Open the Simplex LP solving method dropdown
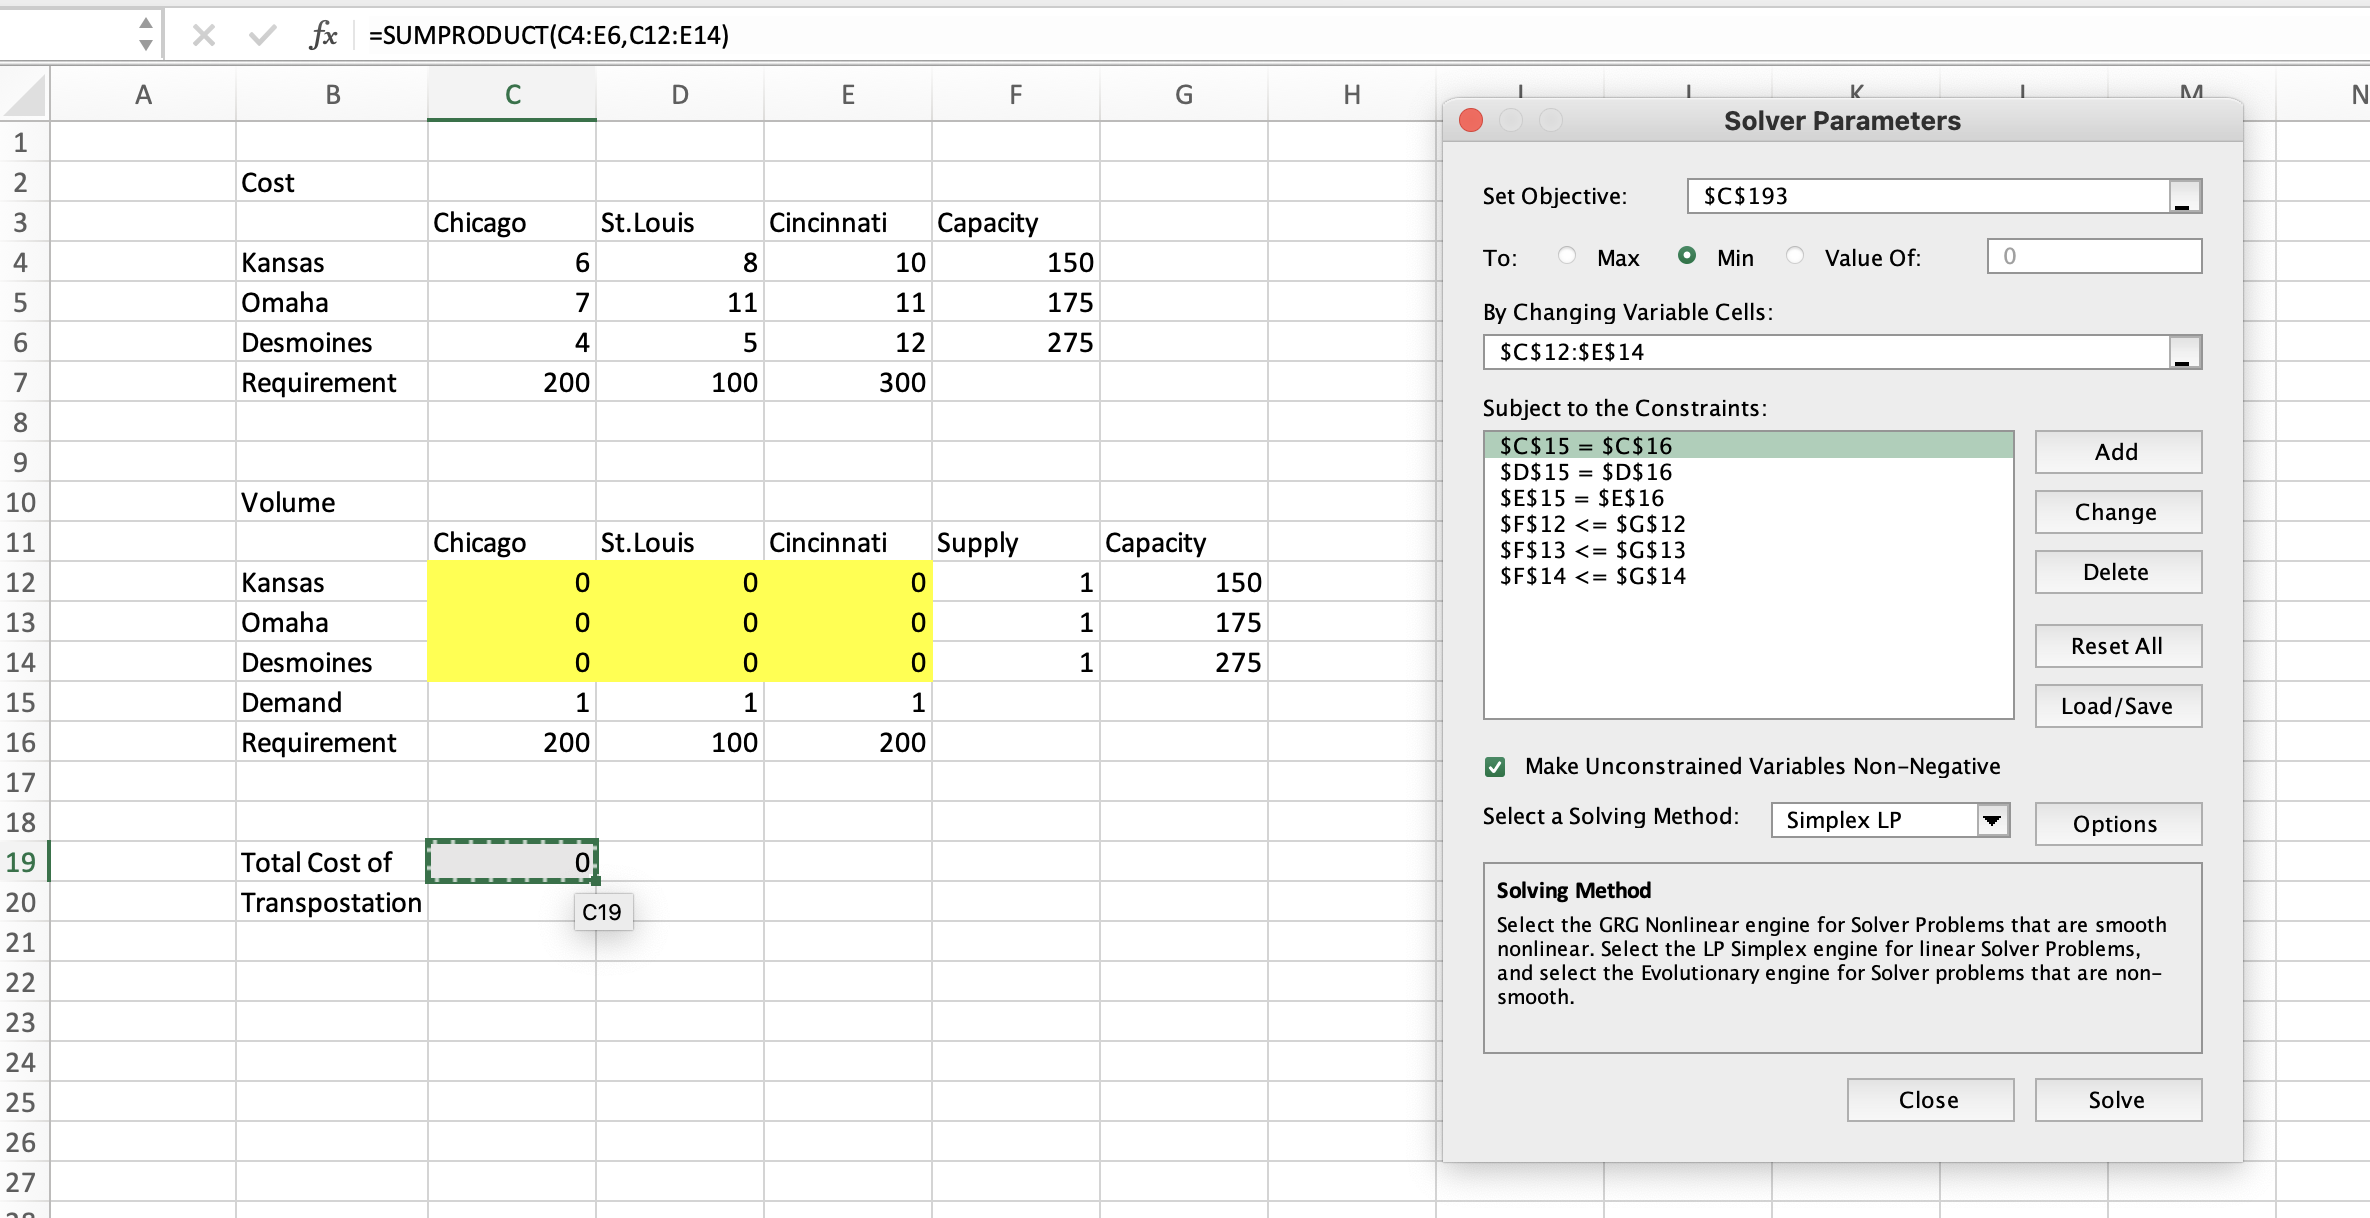 tap(1992, 820)
